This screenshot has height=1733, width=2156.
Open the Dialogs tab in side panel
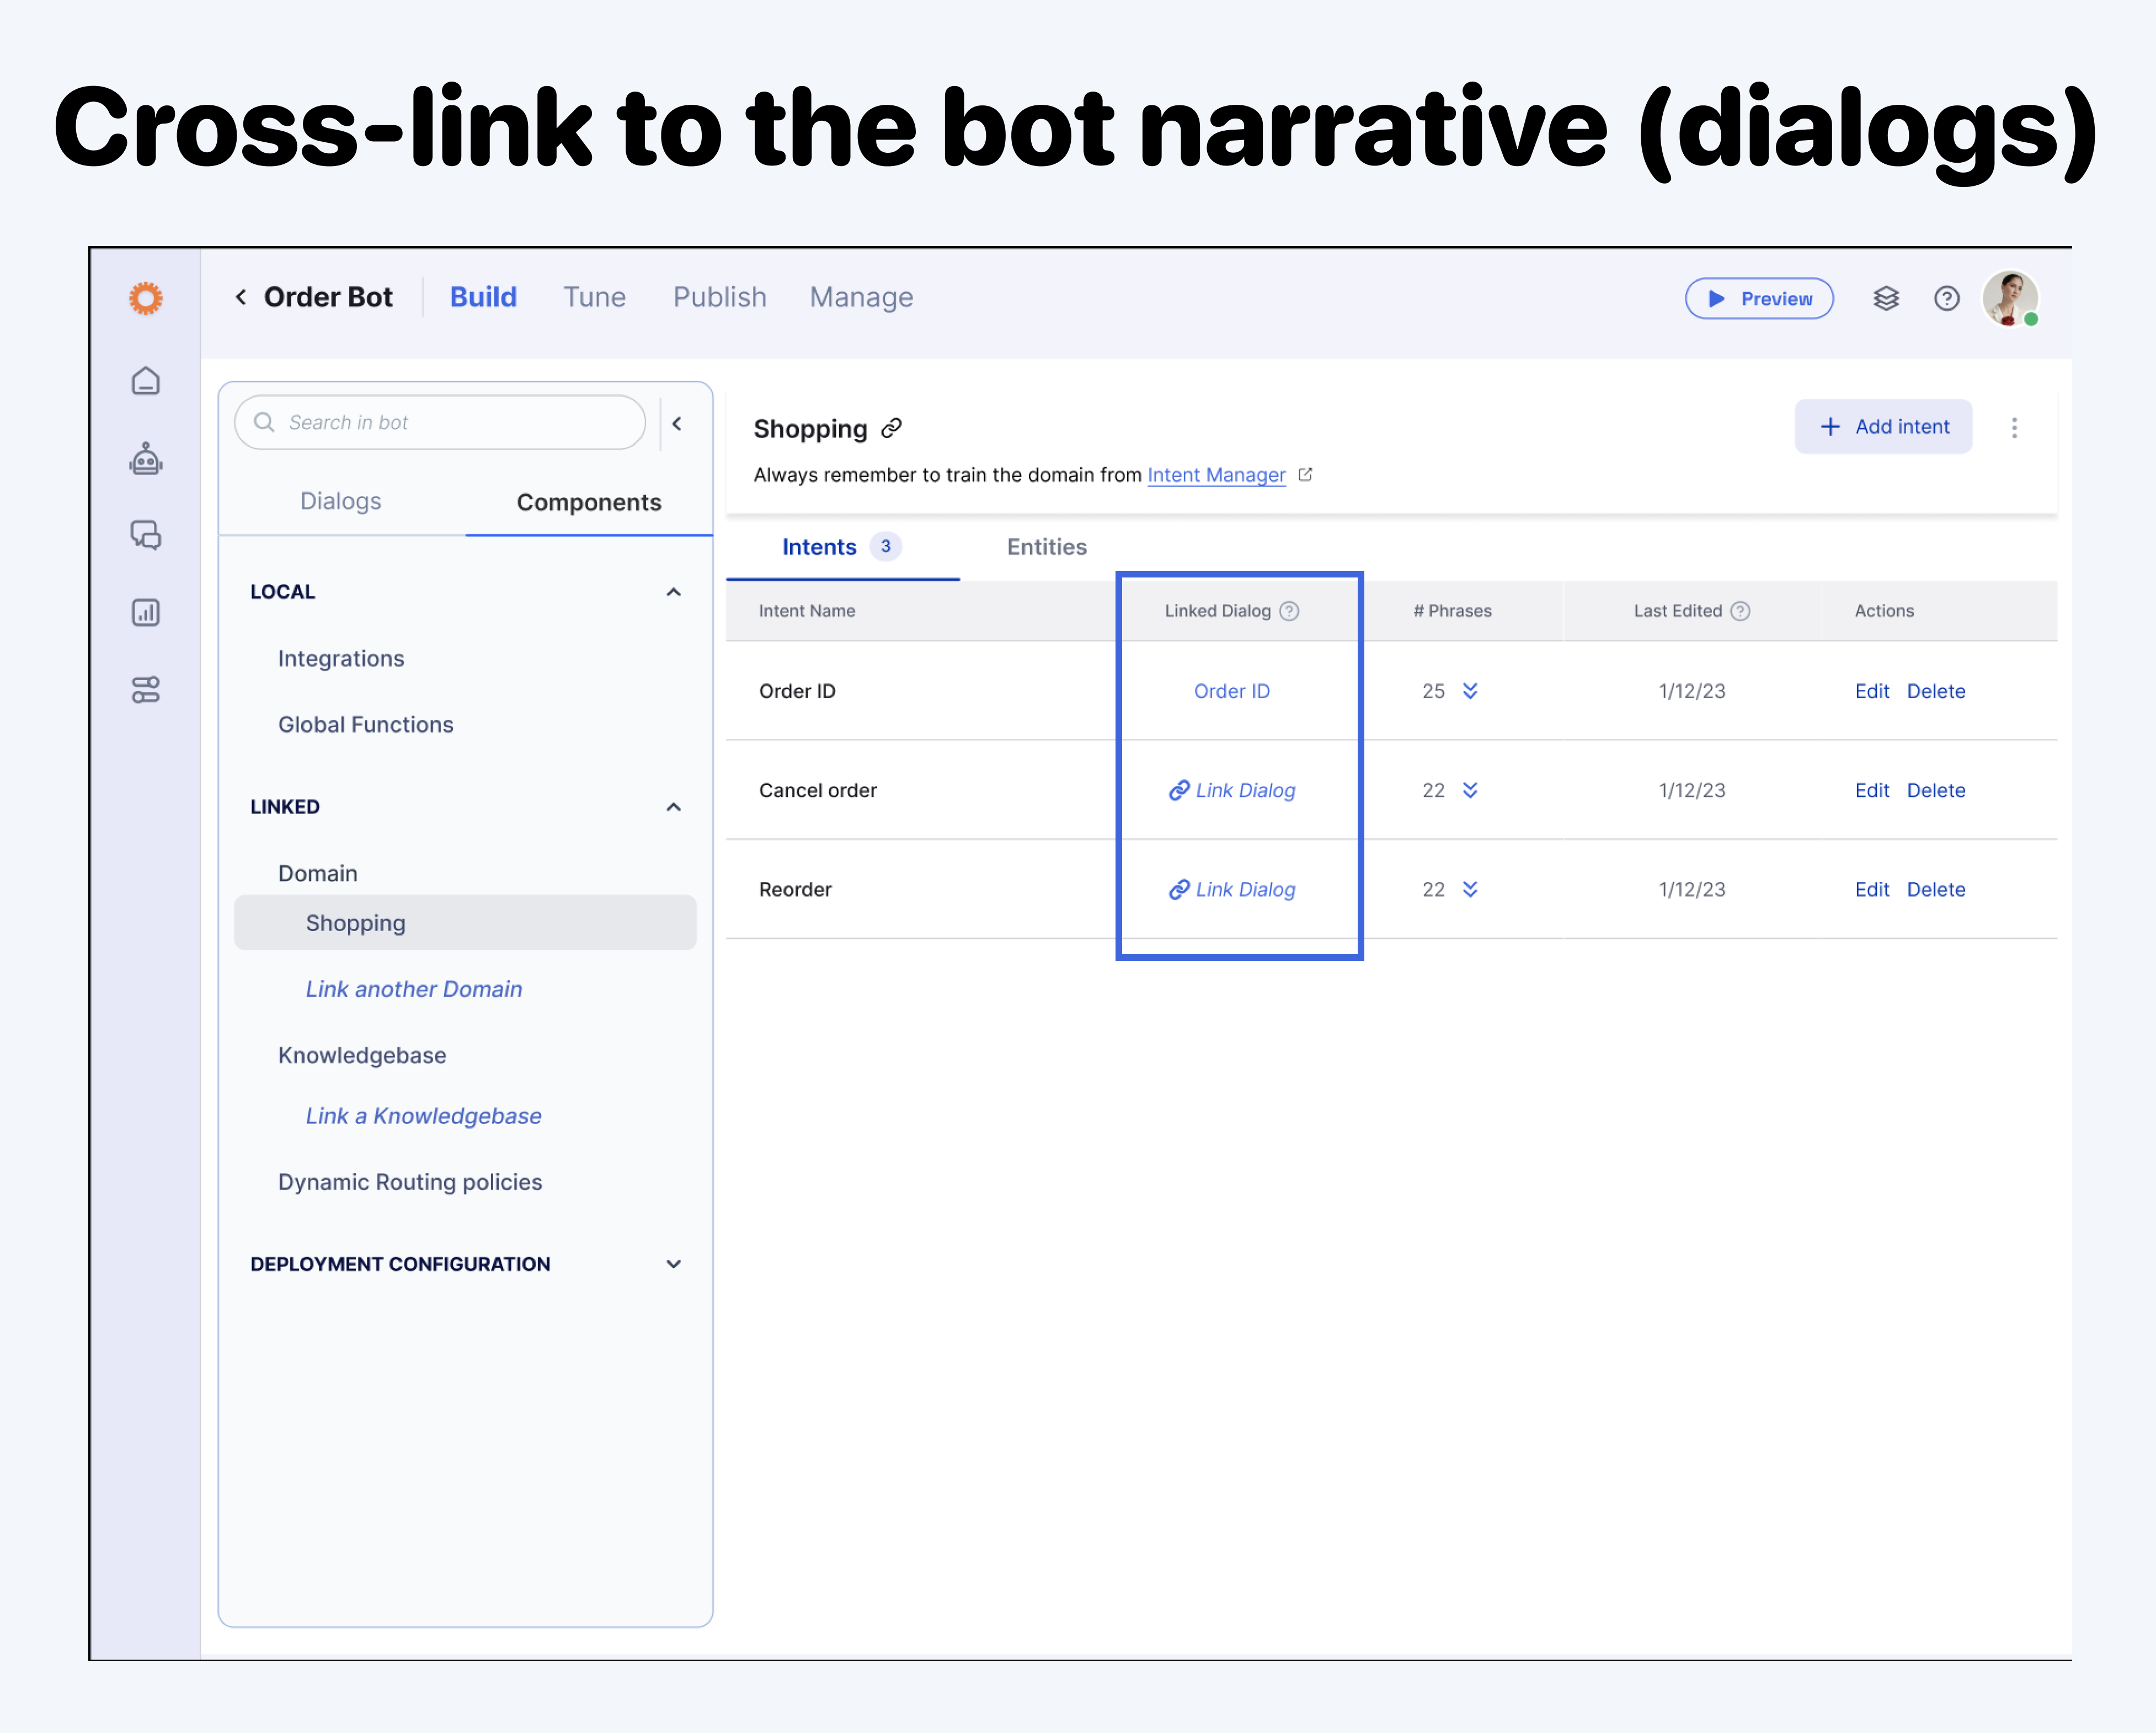tap(341, 501)
